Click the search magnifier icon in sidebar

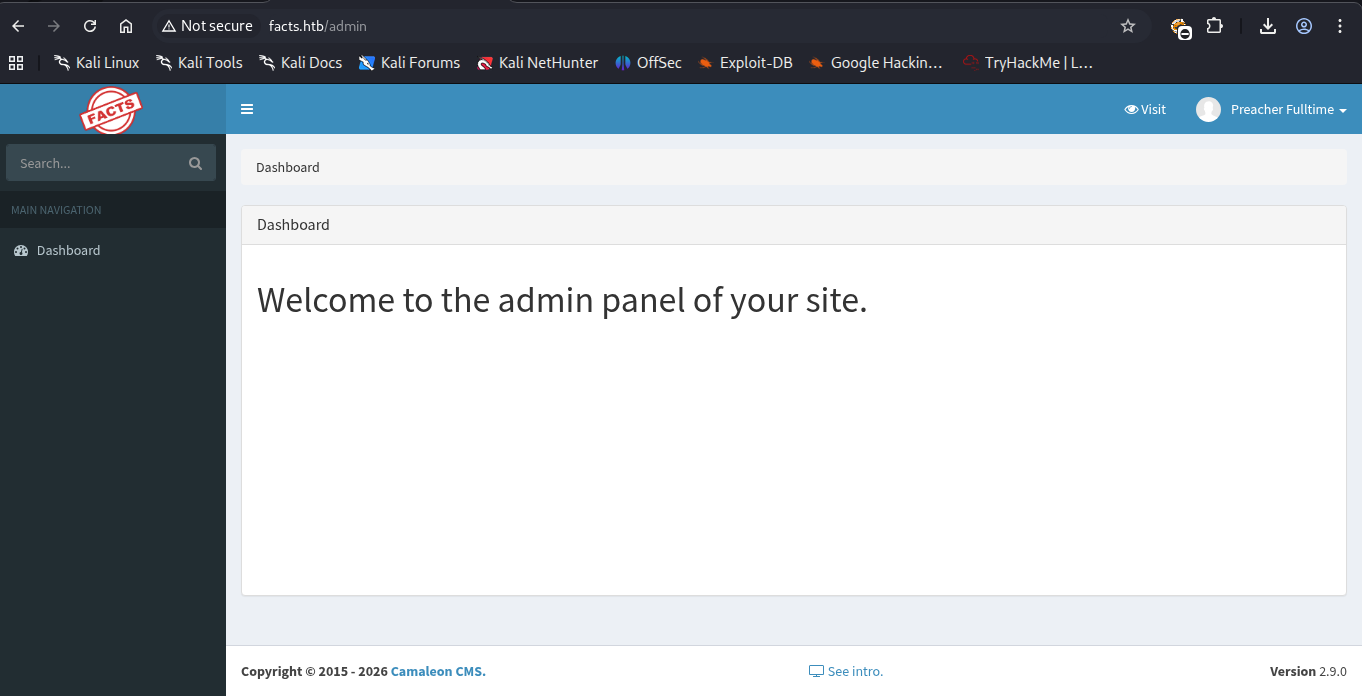[195, 163]
